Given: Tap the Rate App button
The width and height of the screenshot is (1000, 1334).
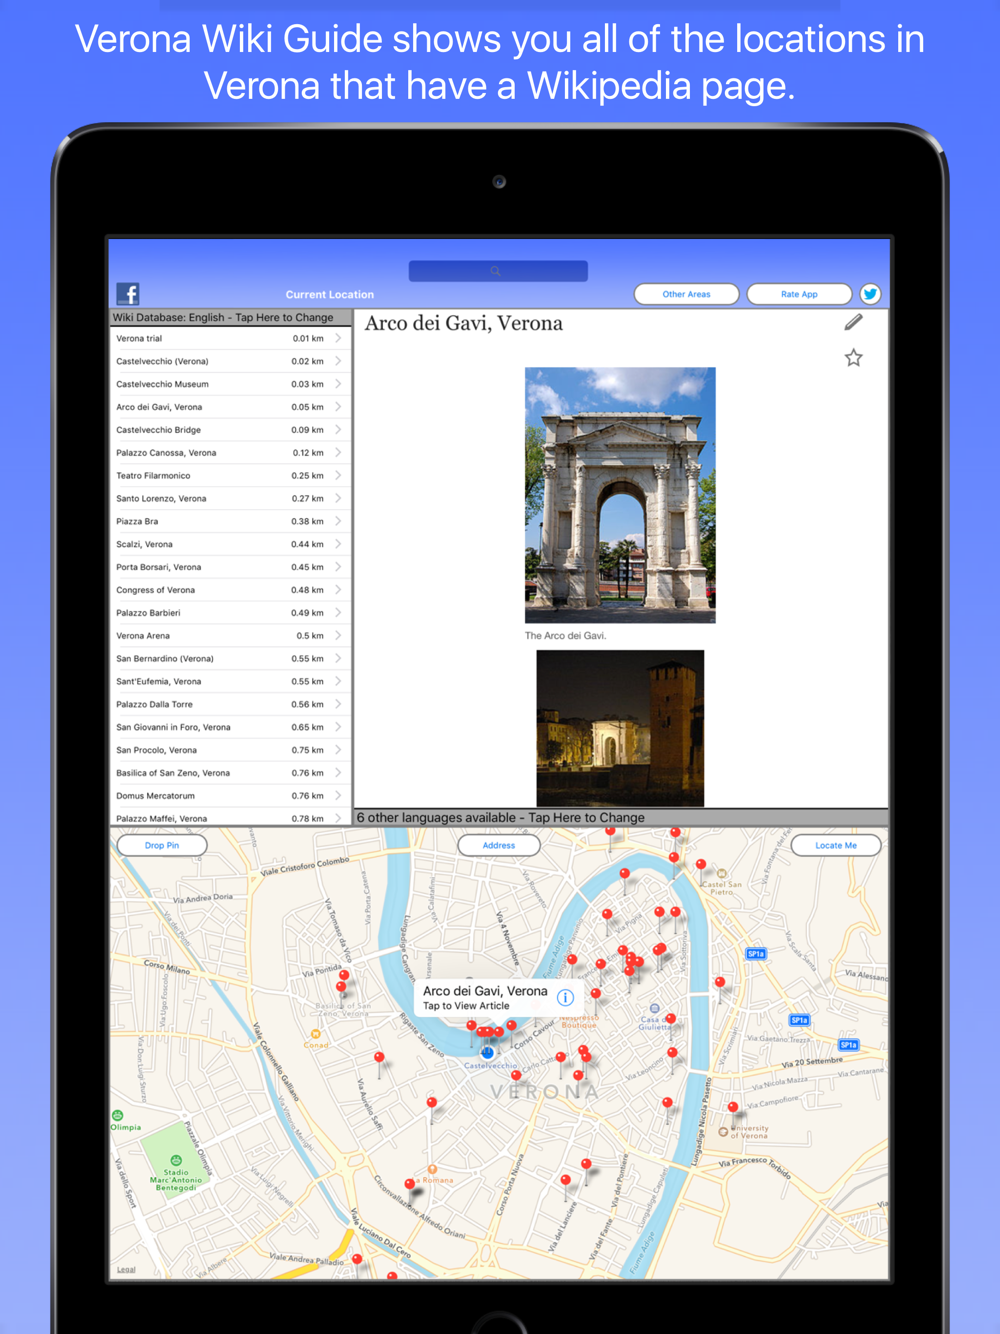Looking at the screenshot, I should (799, 294).
